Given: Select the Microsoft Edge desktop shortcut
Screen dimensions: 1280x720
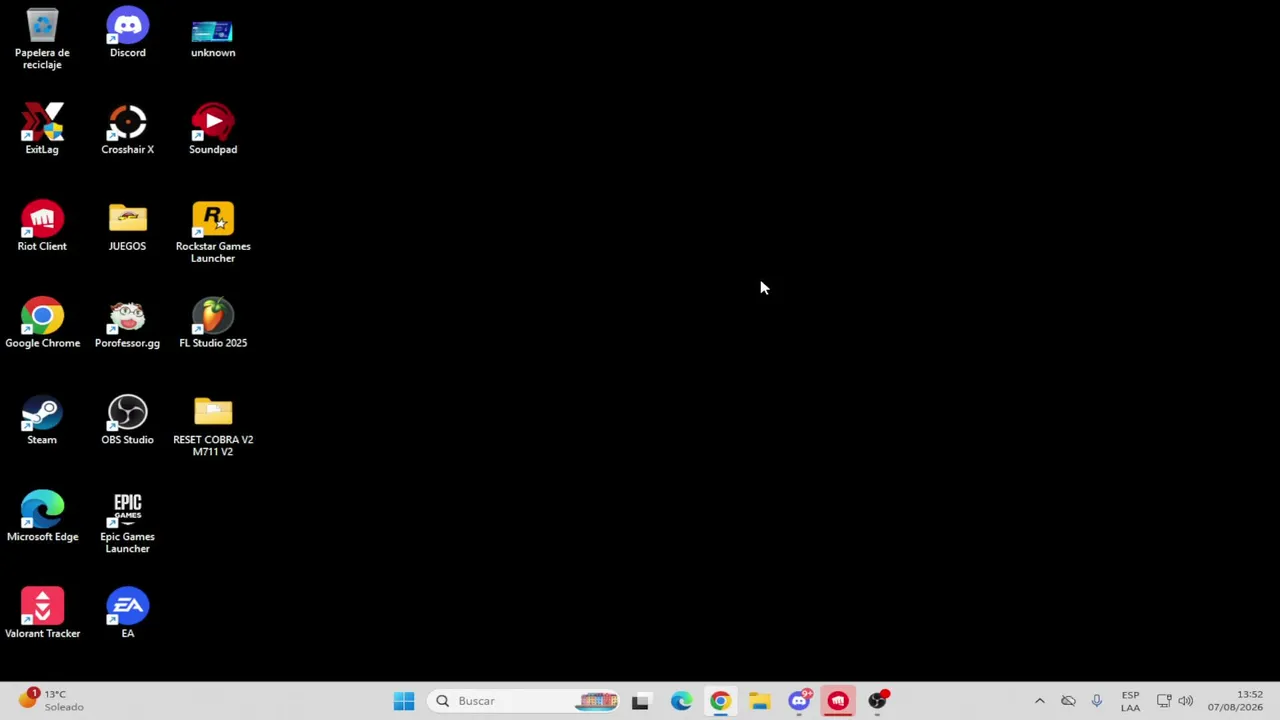Looking at the screenshot, I should pyautogui.click(x=42, y=518).
